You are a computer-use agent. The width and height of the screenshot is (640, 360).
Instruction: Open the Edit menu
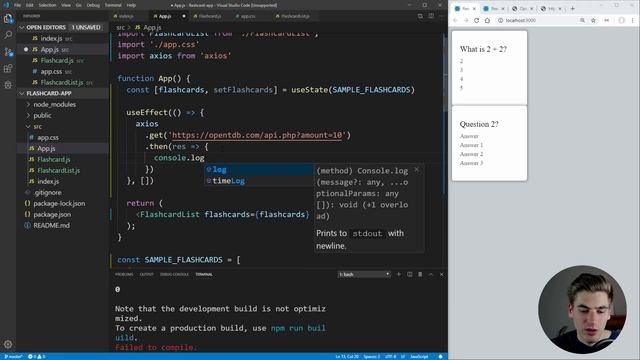click(30, 5)
